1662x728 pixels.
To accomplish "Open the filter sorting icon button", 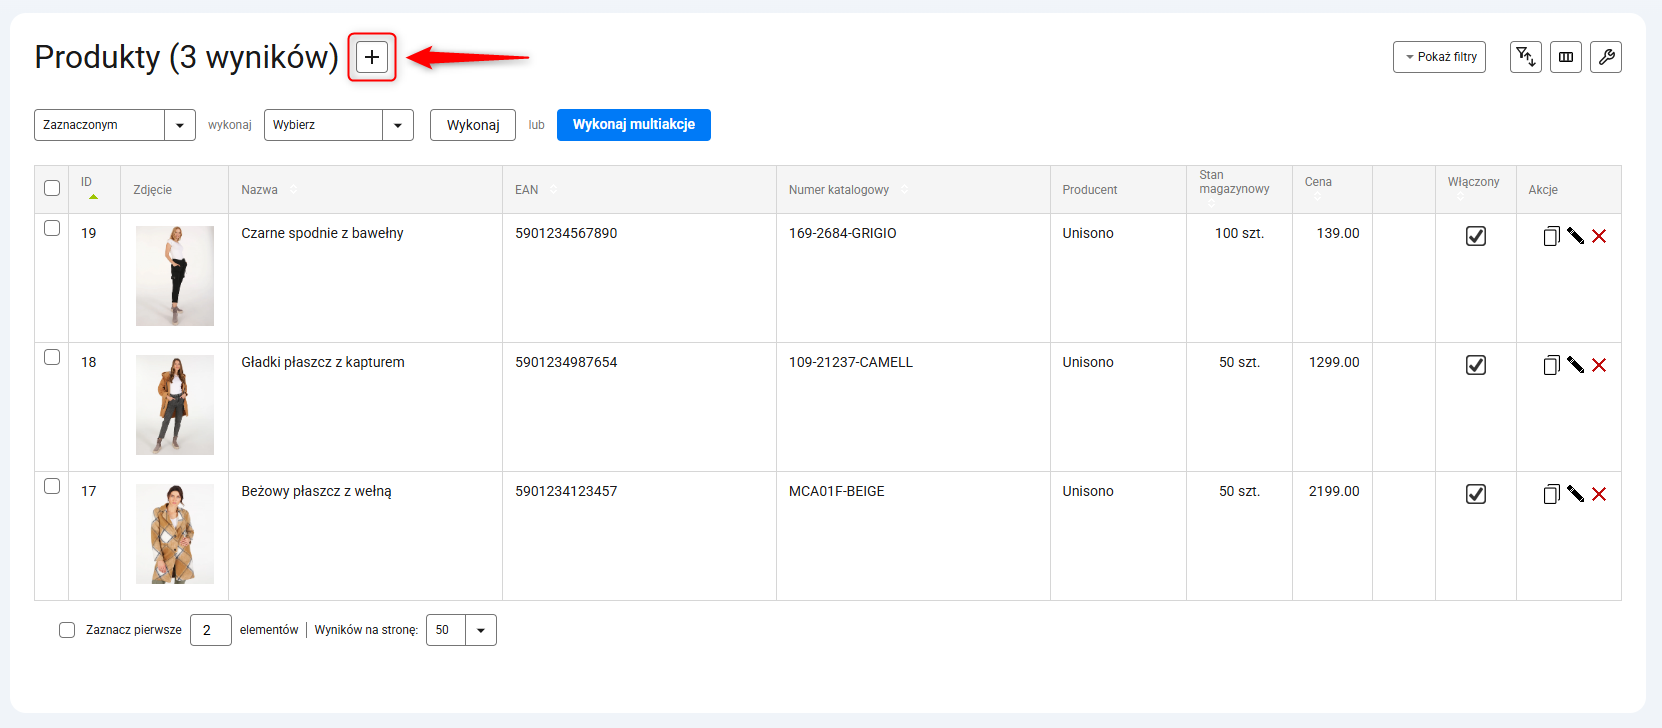I will 1525,57.
